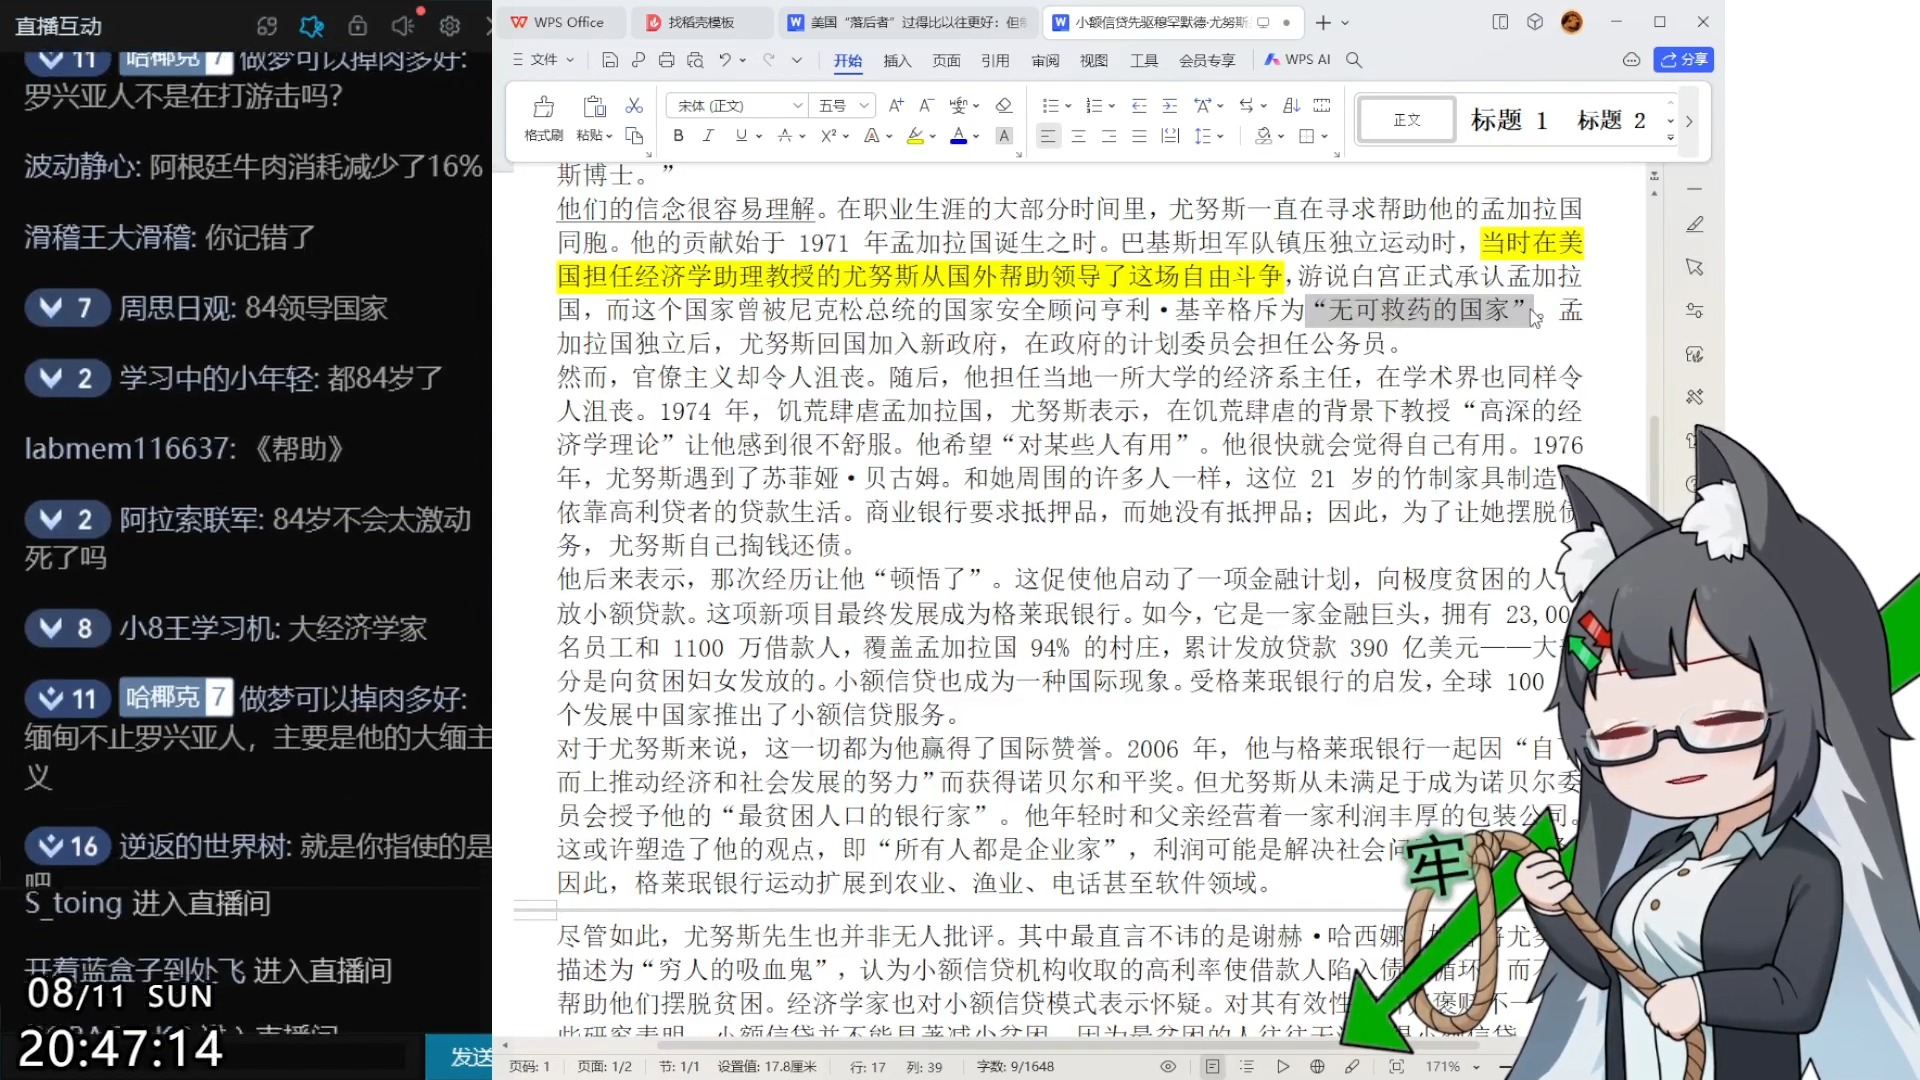Viewport: 1920px width, 1080px height.
Task: Click the Undo arrow icon
Action: (x=725, y=60)
